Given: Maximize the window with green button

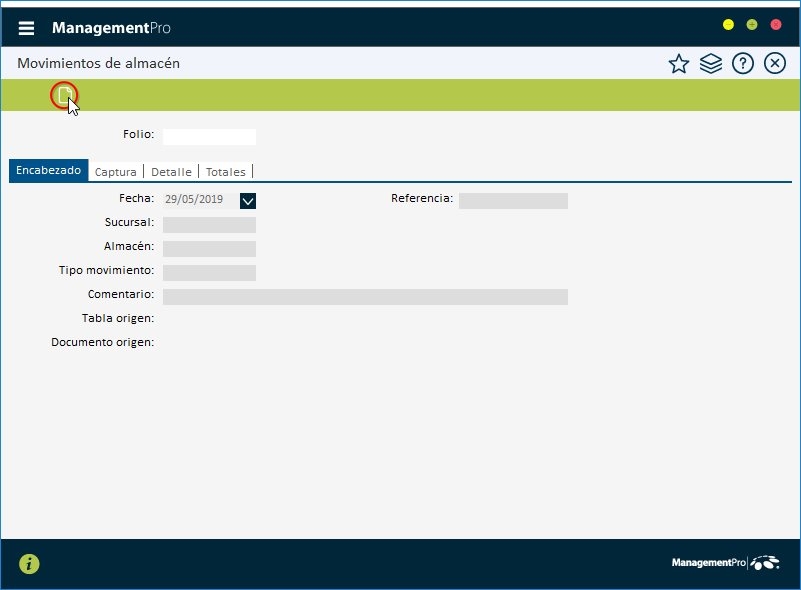Looking at the screenshot, I should [x=752, y=25].
